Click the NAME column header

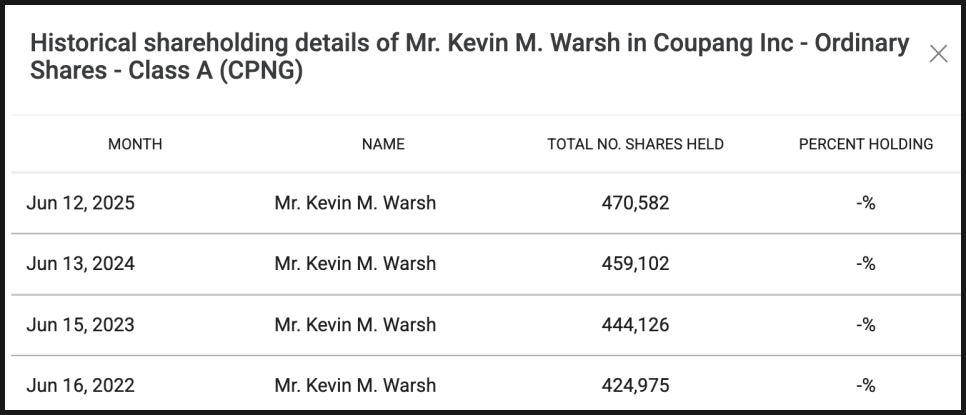click(x=383, y=144)
